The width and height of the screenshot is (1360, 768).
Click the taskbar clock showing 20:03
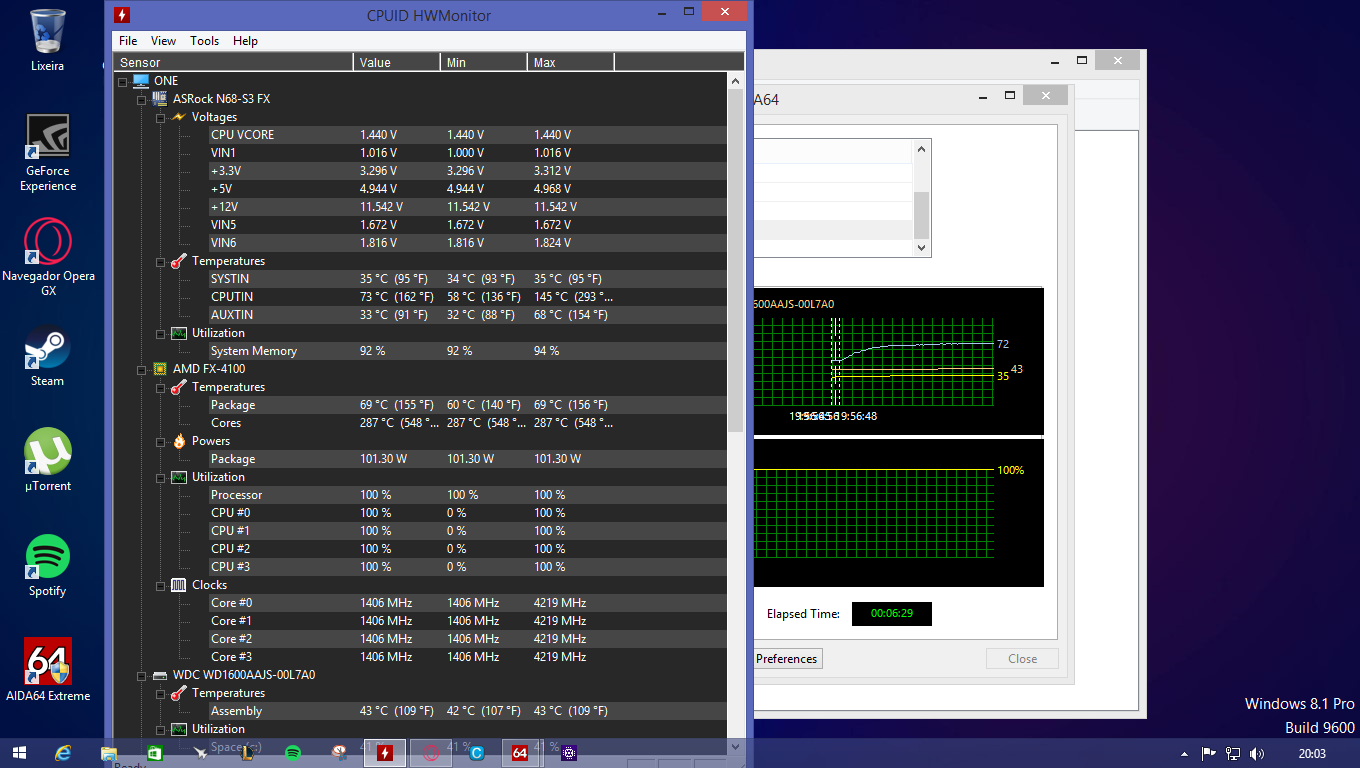[x=1311, y=753]
